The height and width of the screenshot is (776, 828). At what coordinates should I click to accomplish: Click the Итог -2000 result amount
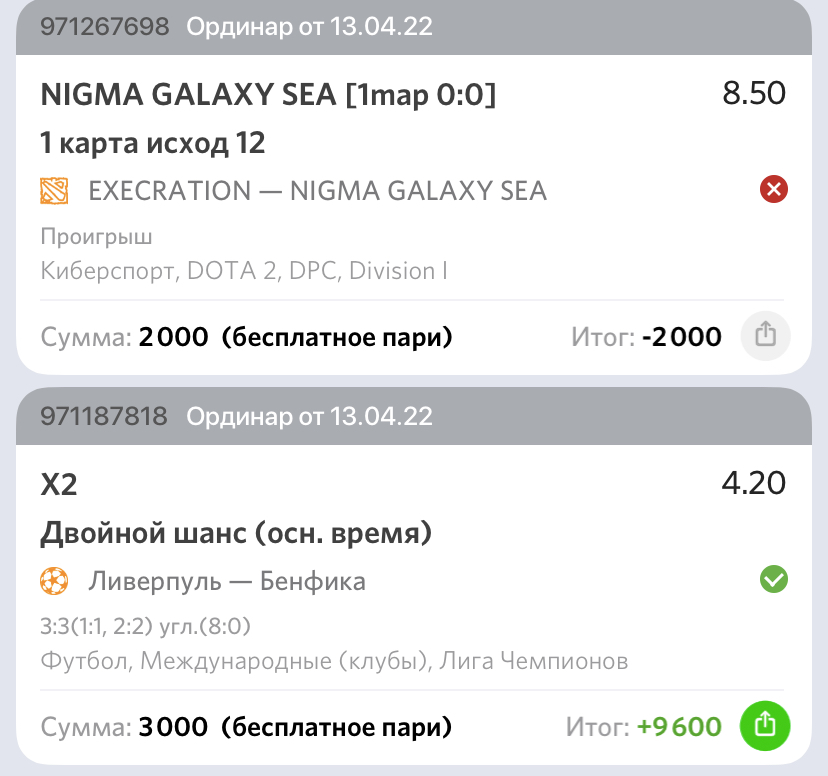646,337
